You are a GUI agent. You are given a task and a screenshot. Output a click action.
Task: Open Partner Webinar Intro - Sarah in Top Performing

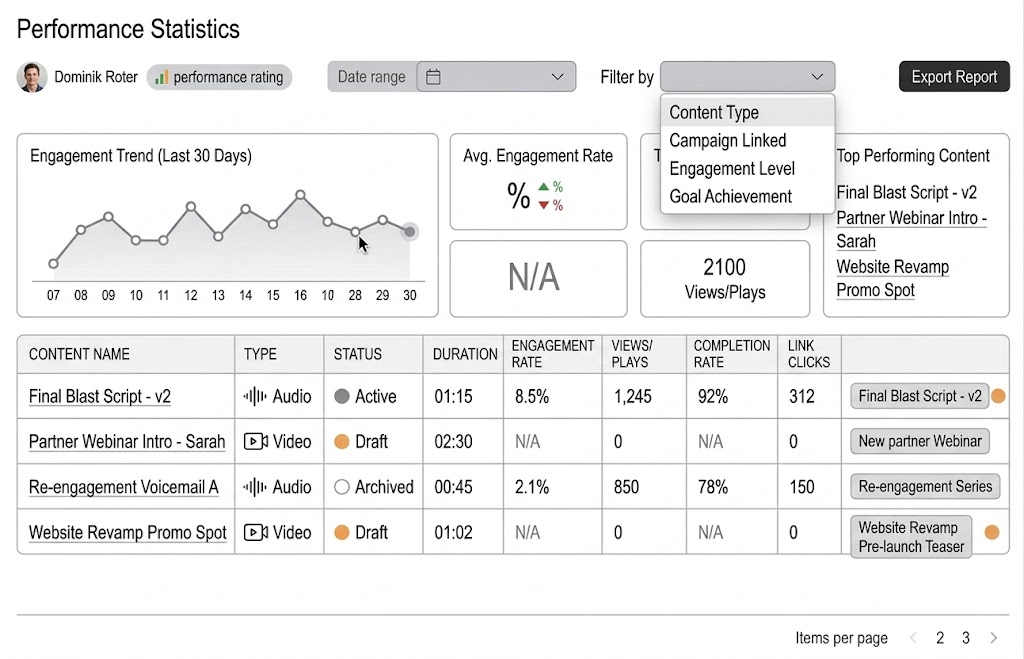(x=912, y=229)
